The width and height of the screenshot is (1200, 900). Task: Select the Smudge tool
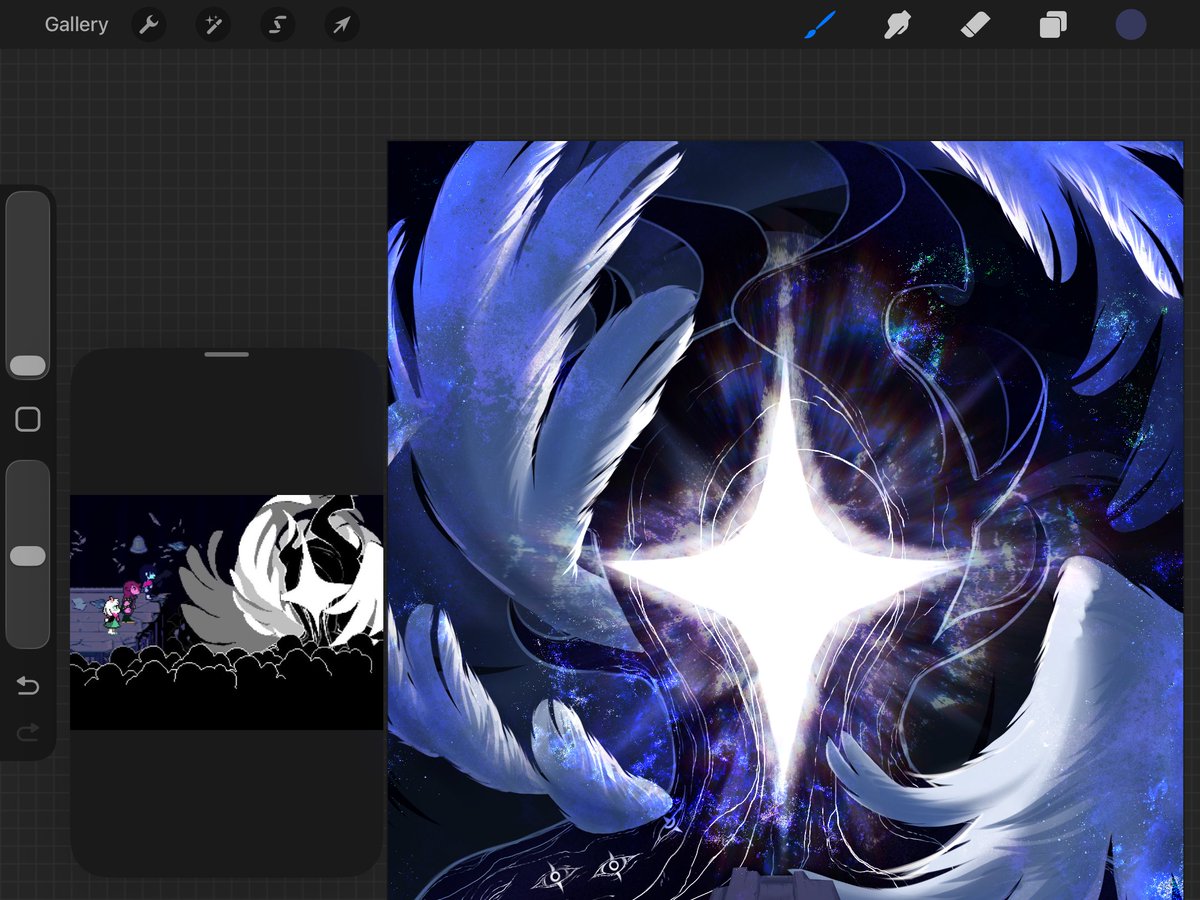coord(897,25)
